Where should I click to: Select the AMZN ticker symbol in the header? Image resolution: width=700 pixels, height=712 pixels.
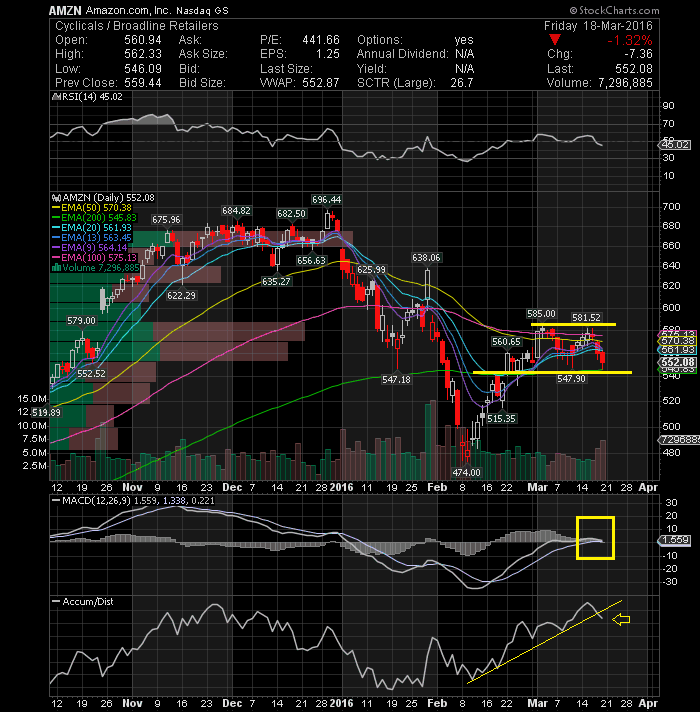[x=65, y=10]
